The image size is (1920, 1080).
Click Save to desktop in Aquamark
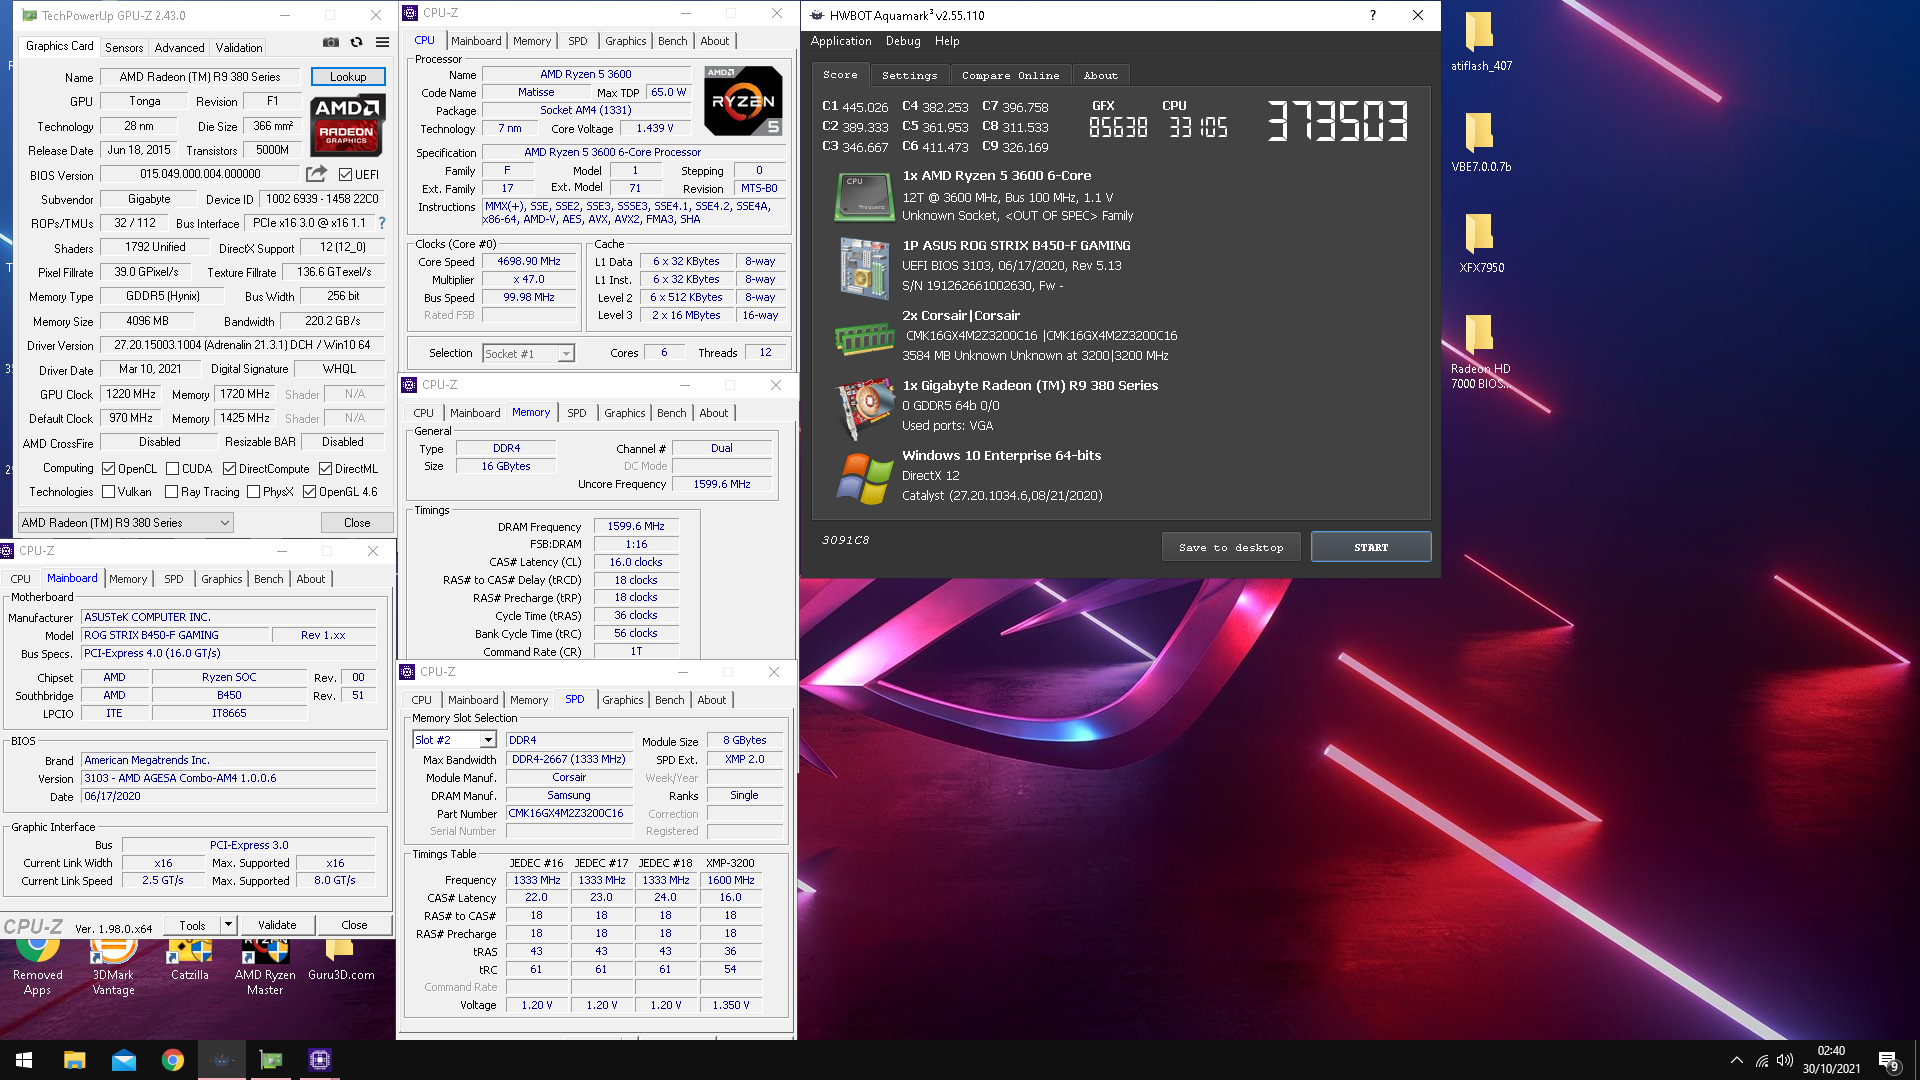tap(1231, 547)
